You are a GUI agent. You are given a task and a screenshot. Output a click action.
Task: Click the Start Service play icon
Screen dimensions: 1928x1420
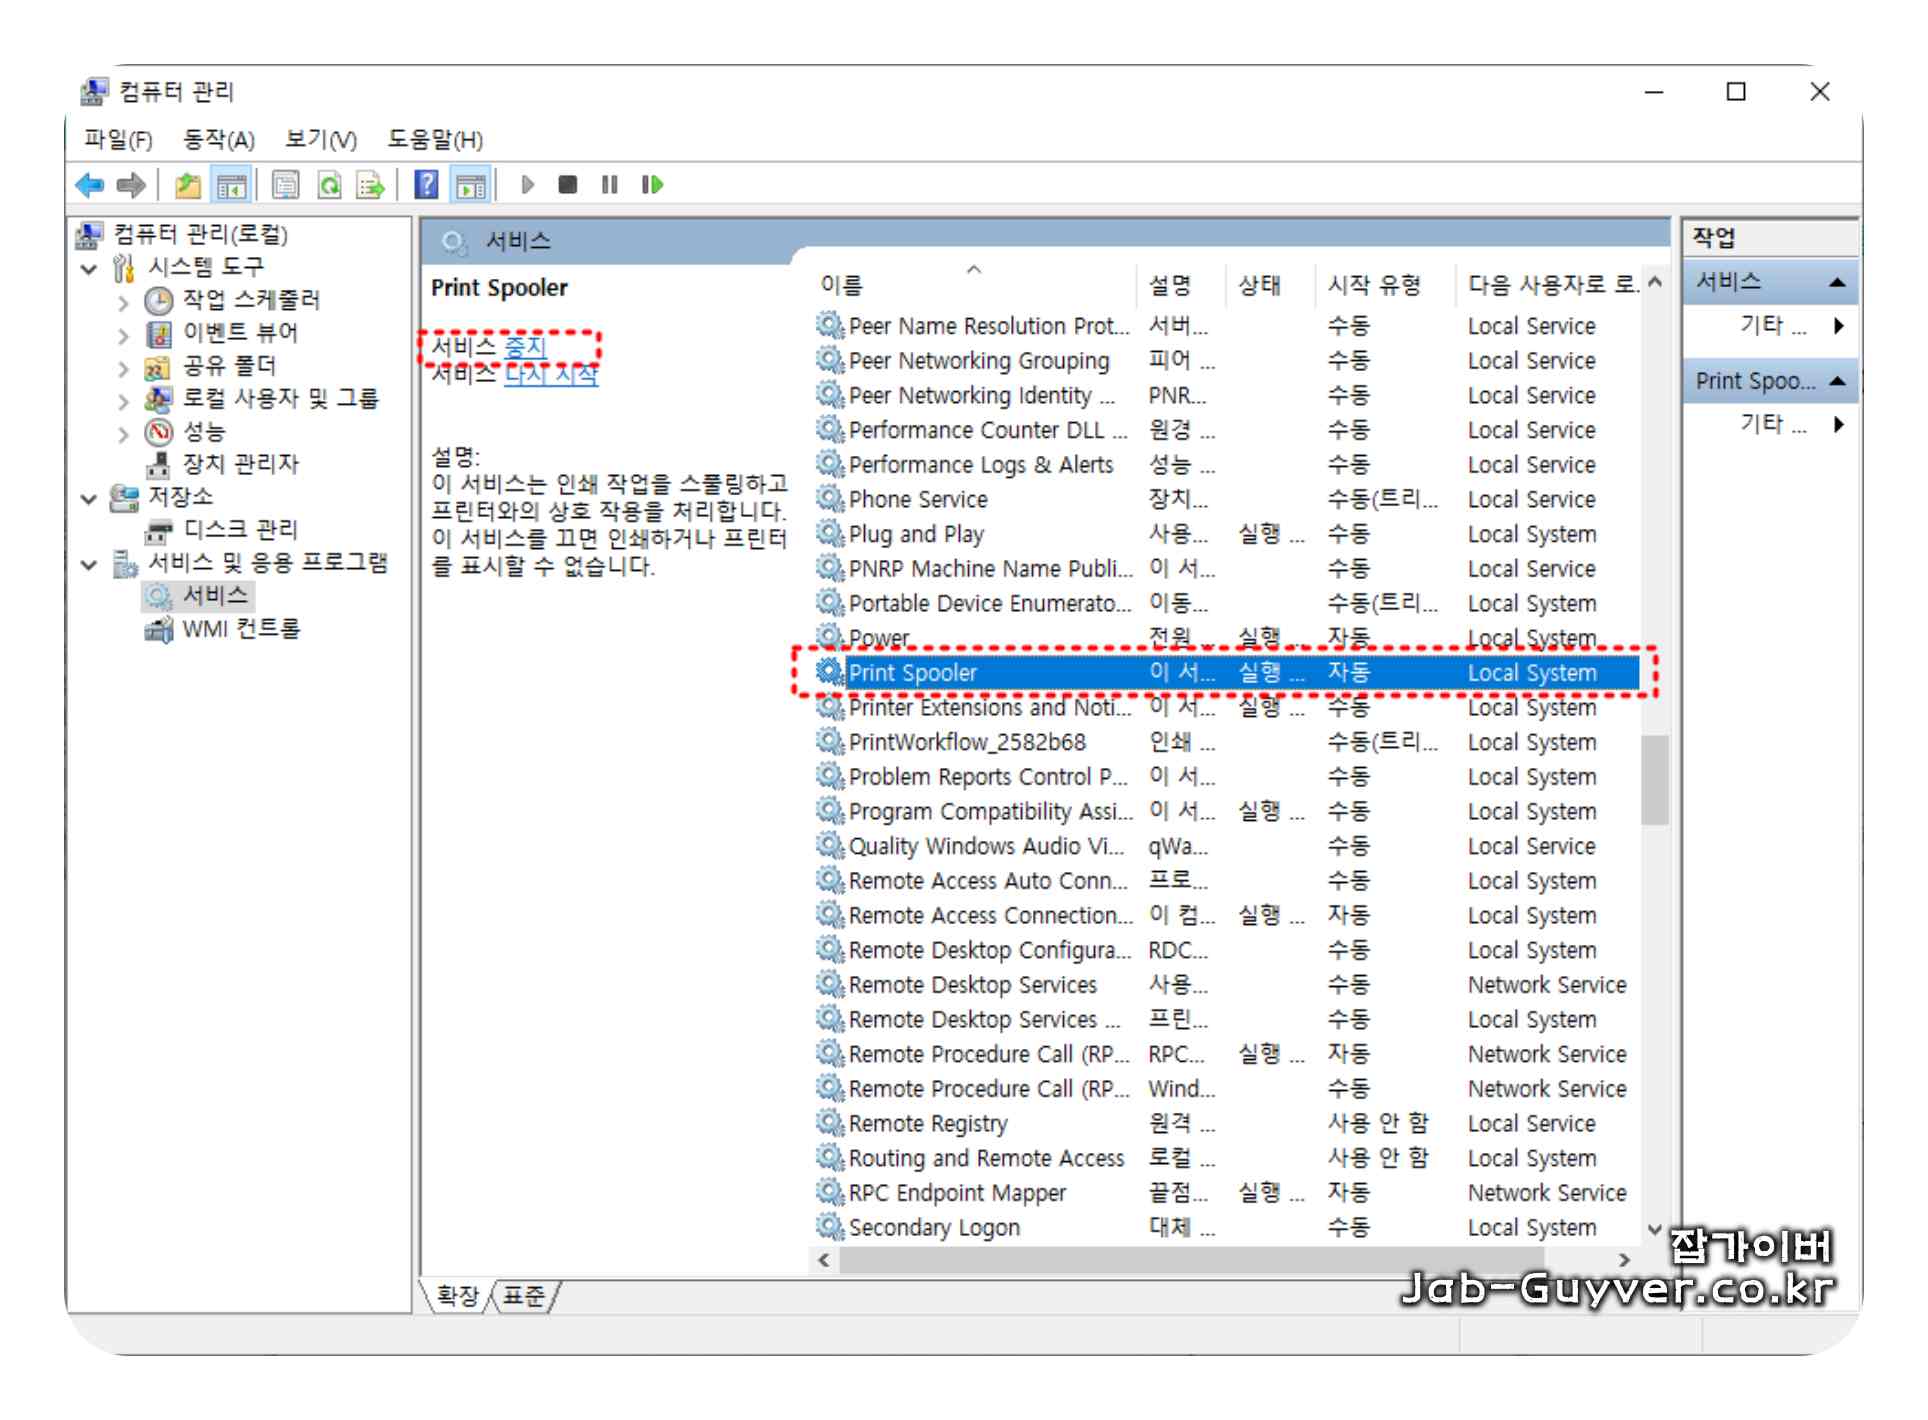pos(528,185)
